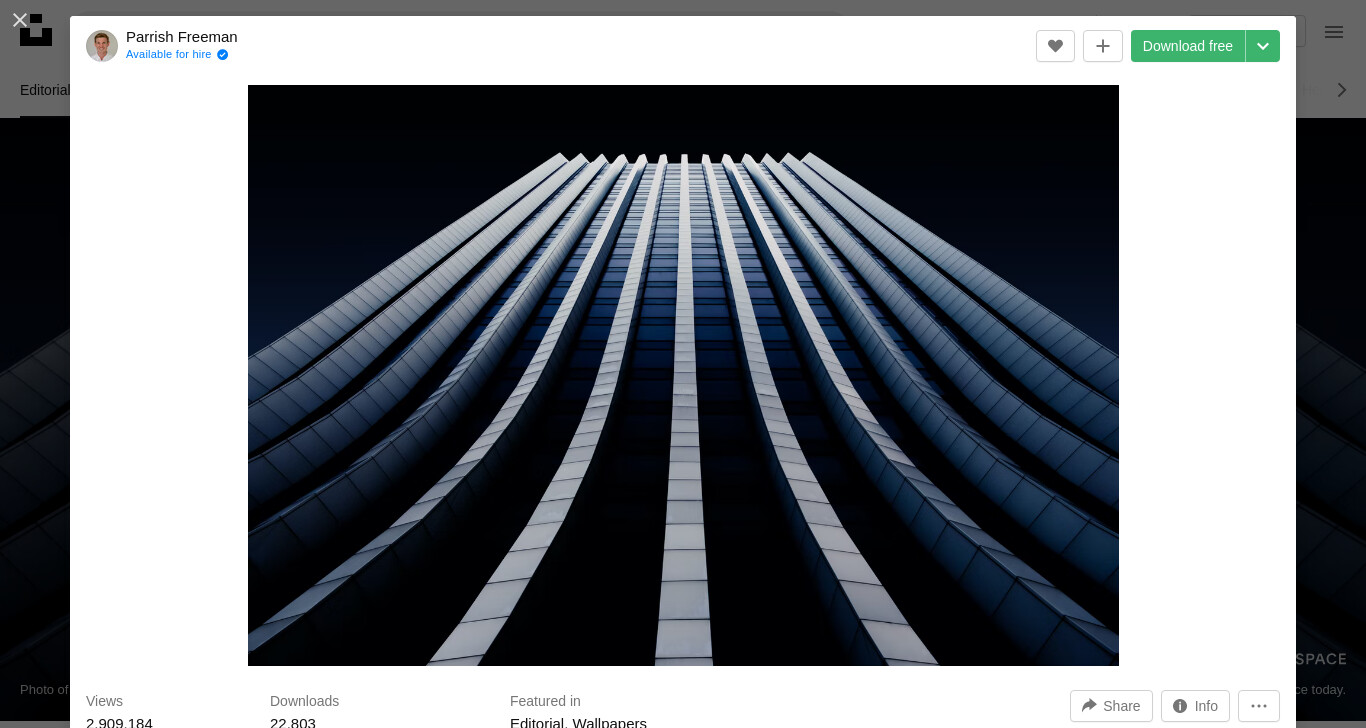This screenshot has height=728, width=1366.
Task: Like this photo with heart button
Action: 1055,46
